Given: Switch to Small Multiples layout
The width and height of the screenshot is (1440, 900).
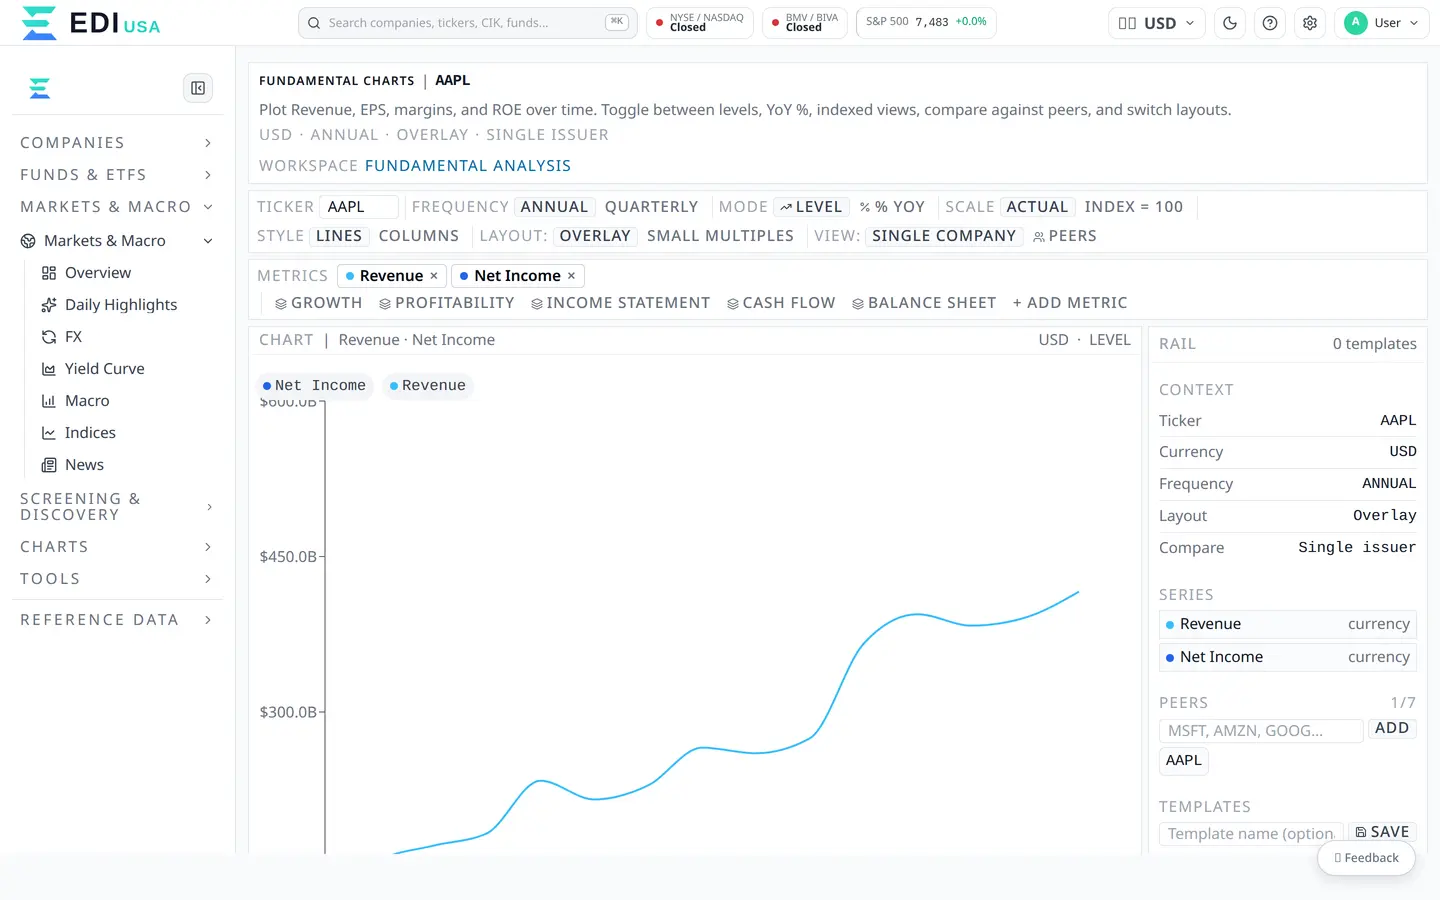Looking at the screenshot, I should (720, 236).
